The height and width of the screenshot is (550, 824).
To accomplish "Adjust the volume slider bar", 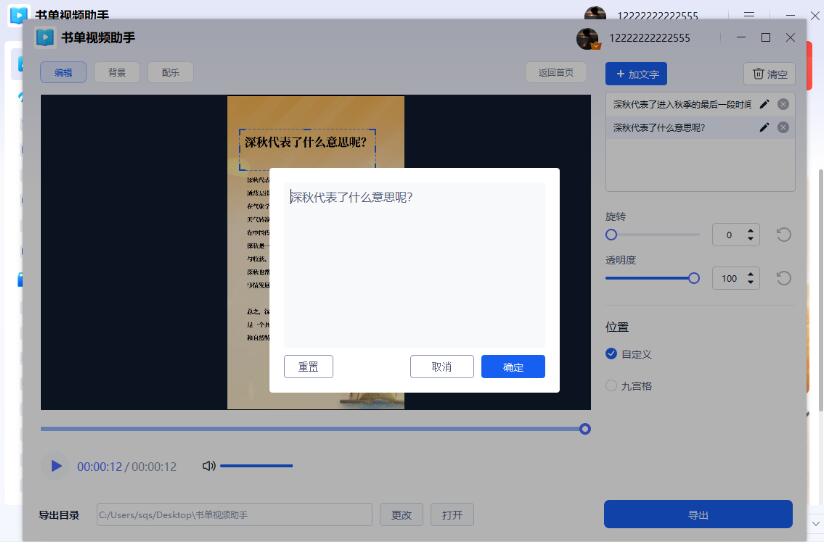I will point(256,465).
